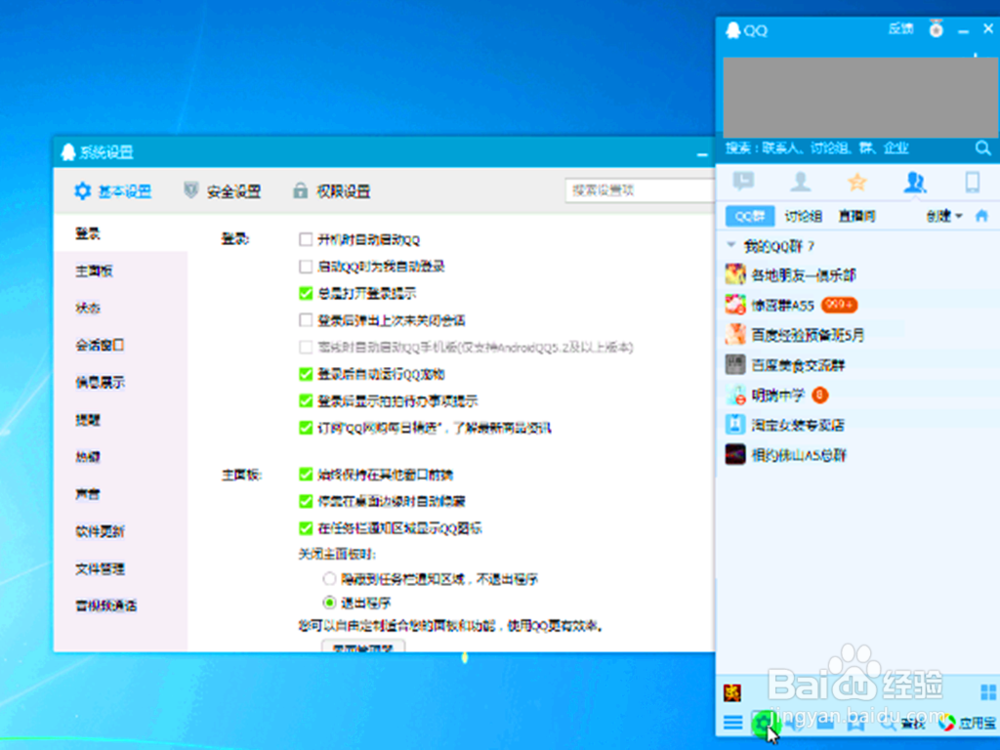The image size is (1000, 750).
Task: Select 状态 in settings sidebar
Action: pos(88,307)
